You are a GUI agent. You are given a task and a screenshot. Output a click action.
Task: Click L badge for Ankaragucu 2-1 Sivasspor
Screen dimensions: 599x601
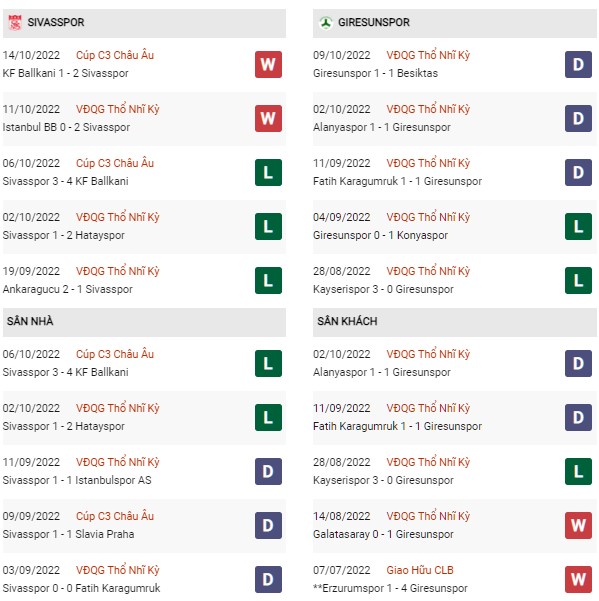[x=268, y=281]
